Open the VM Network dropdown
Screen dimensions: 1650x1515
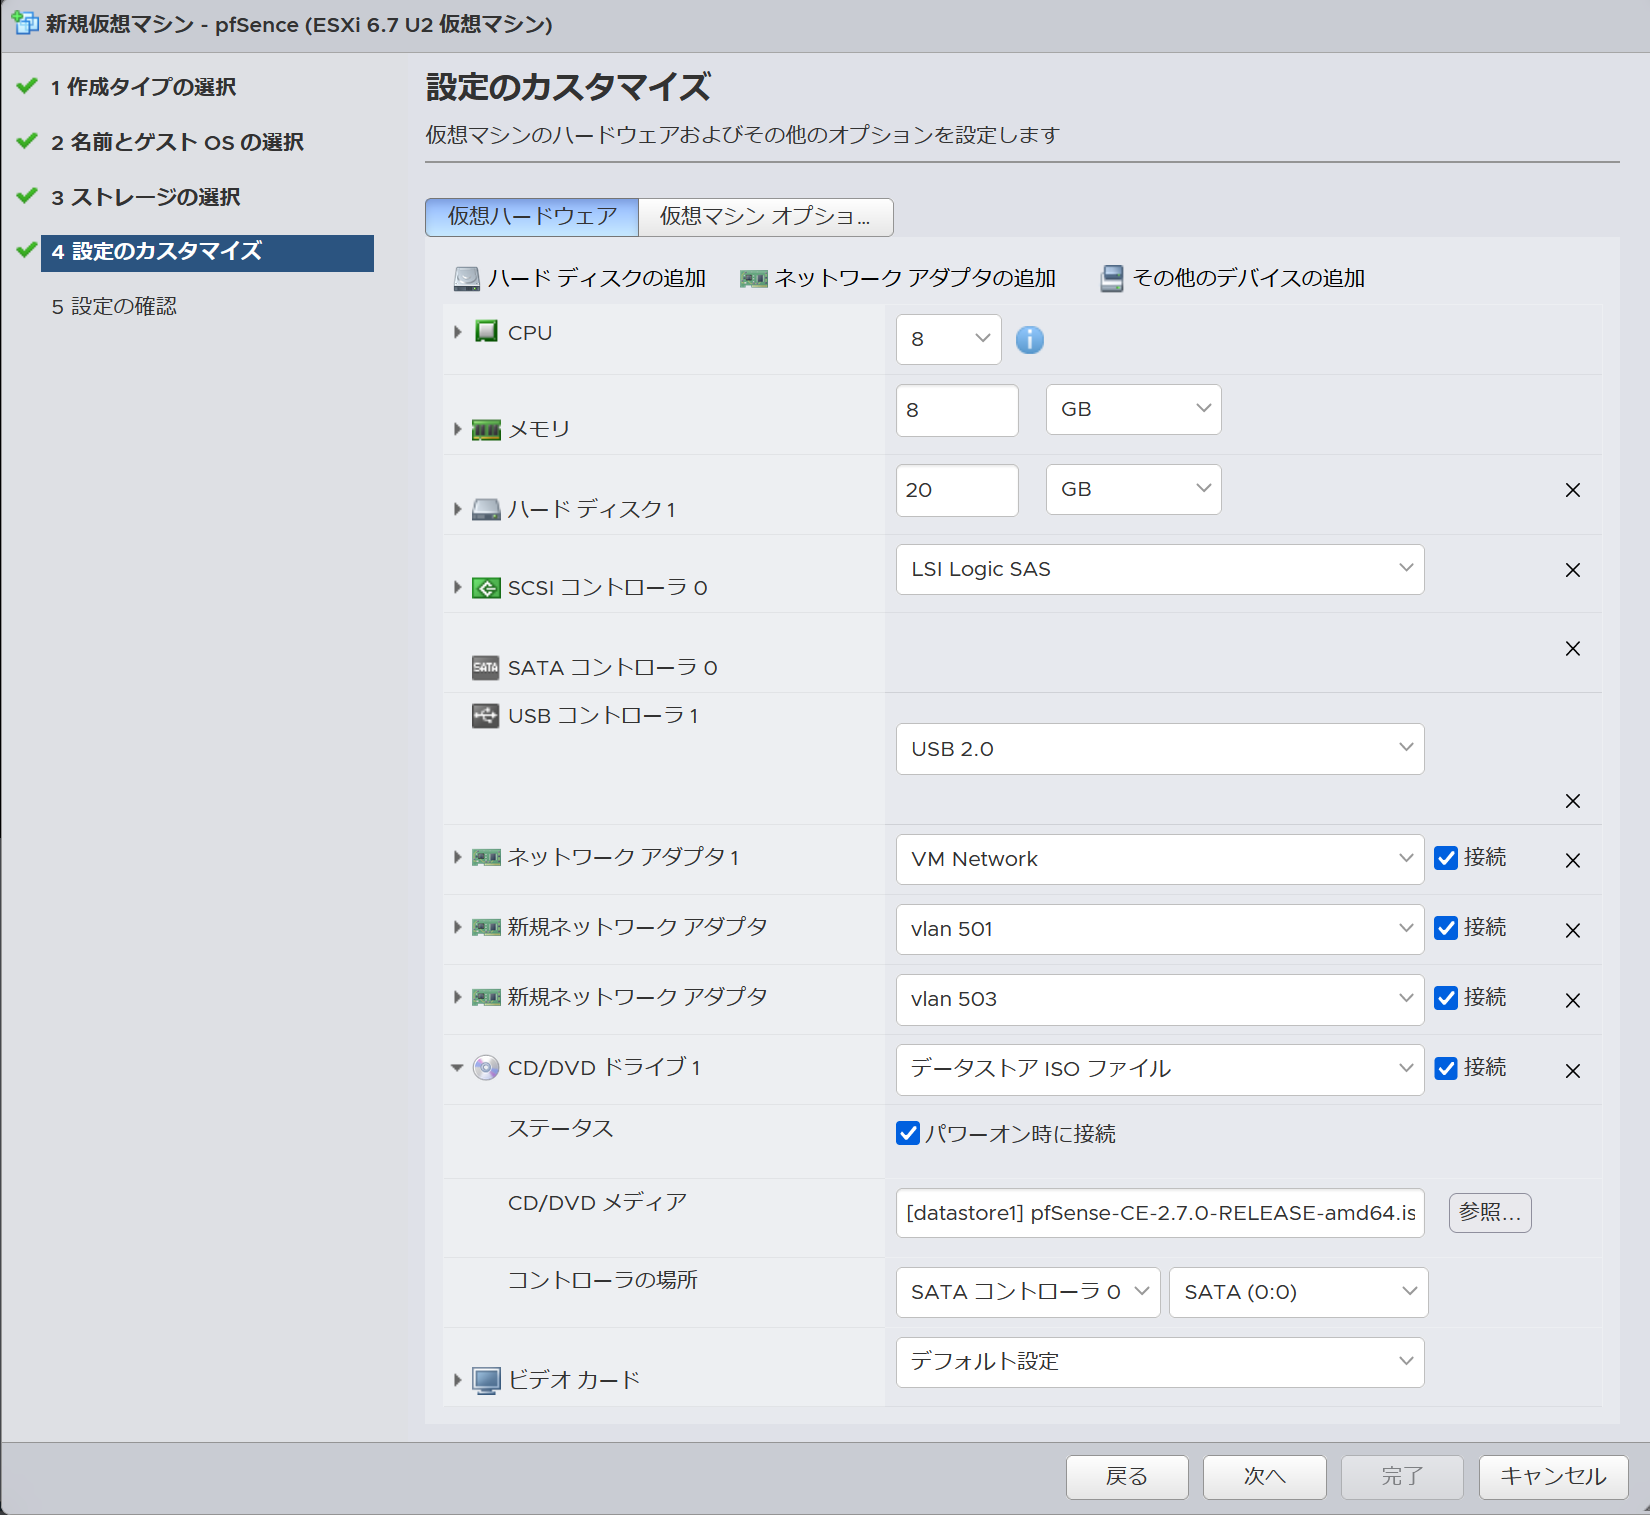click(x=1160, y=859)
